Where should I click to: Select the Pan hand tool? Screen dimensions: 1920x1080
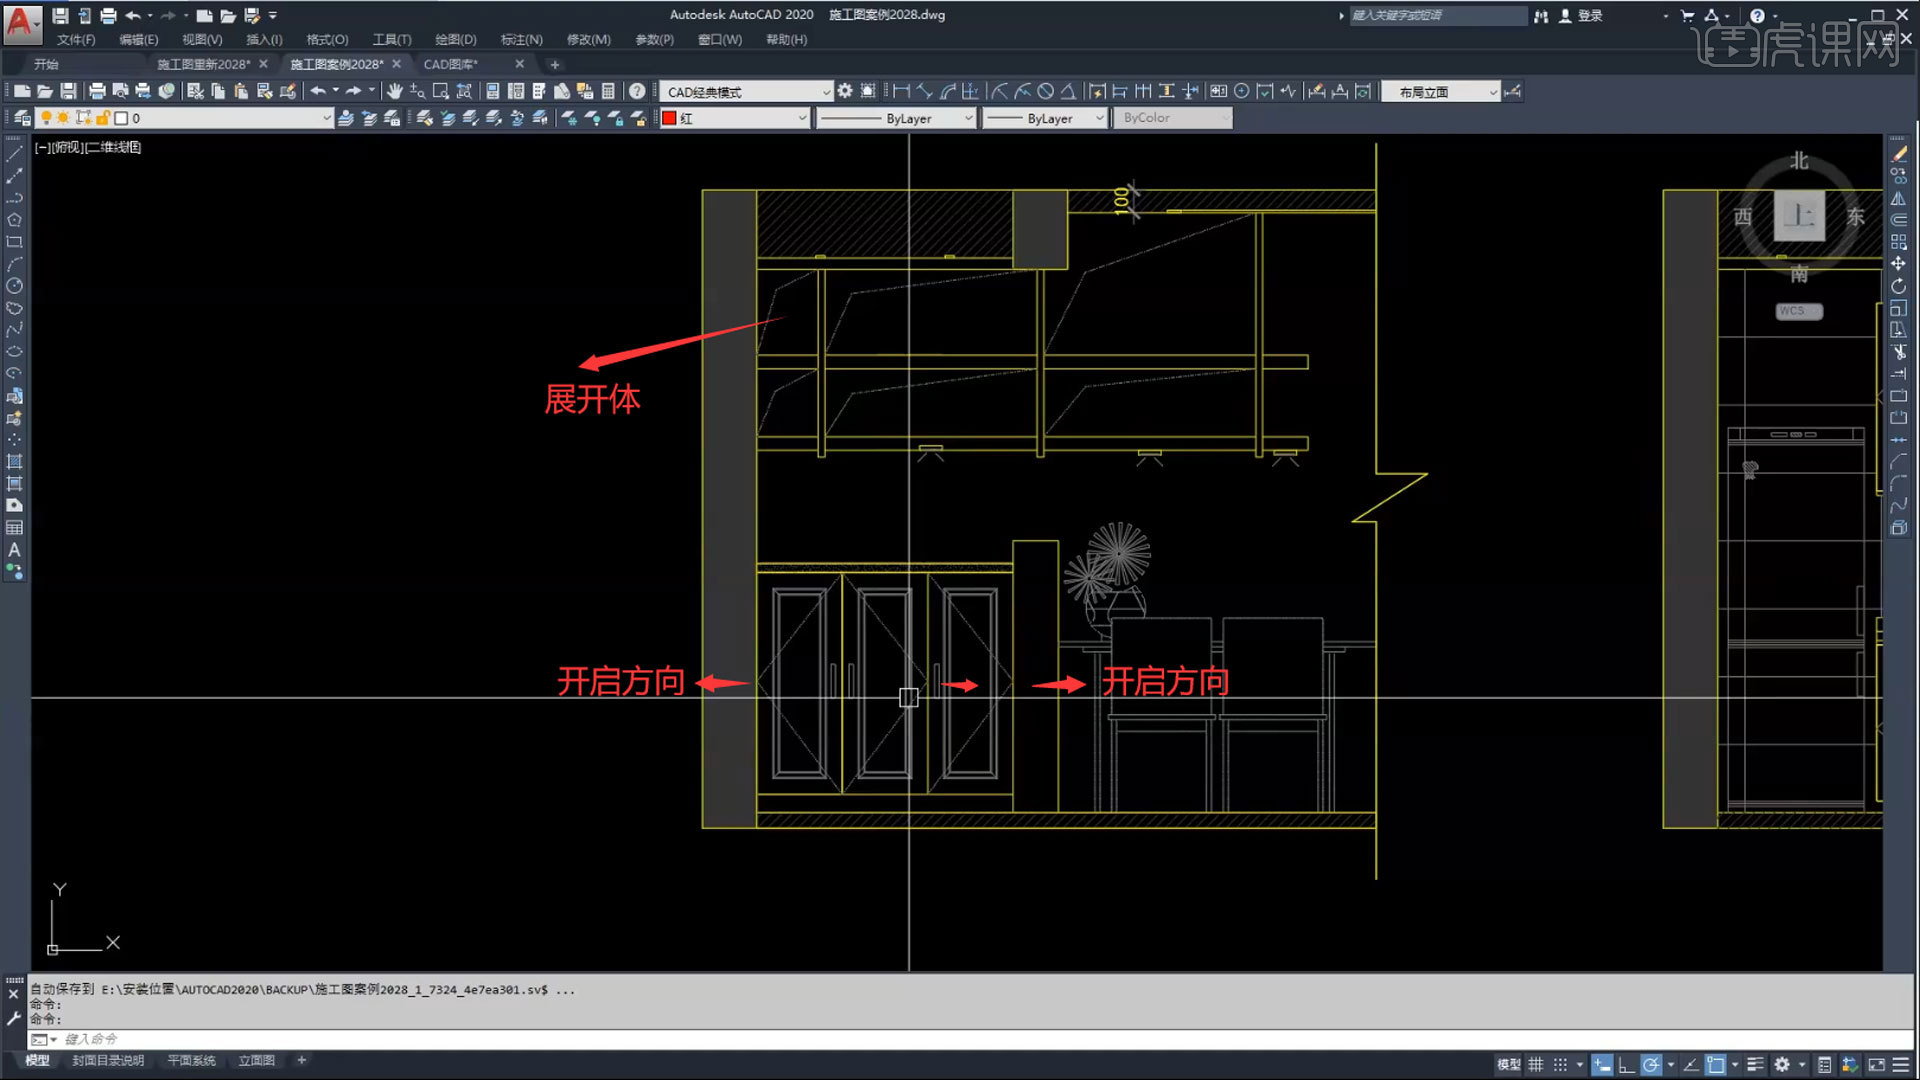click(395, 91)
